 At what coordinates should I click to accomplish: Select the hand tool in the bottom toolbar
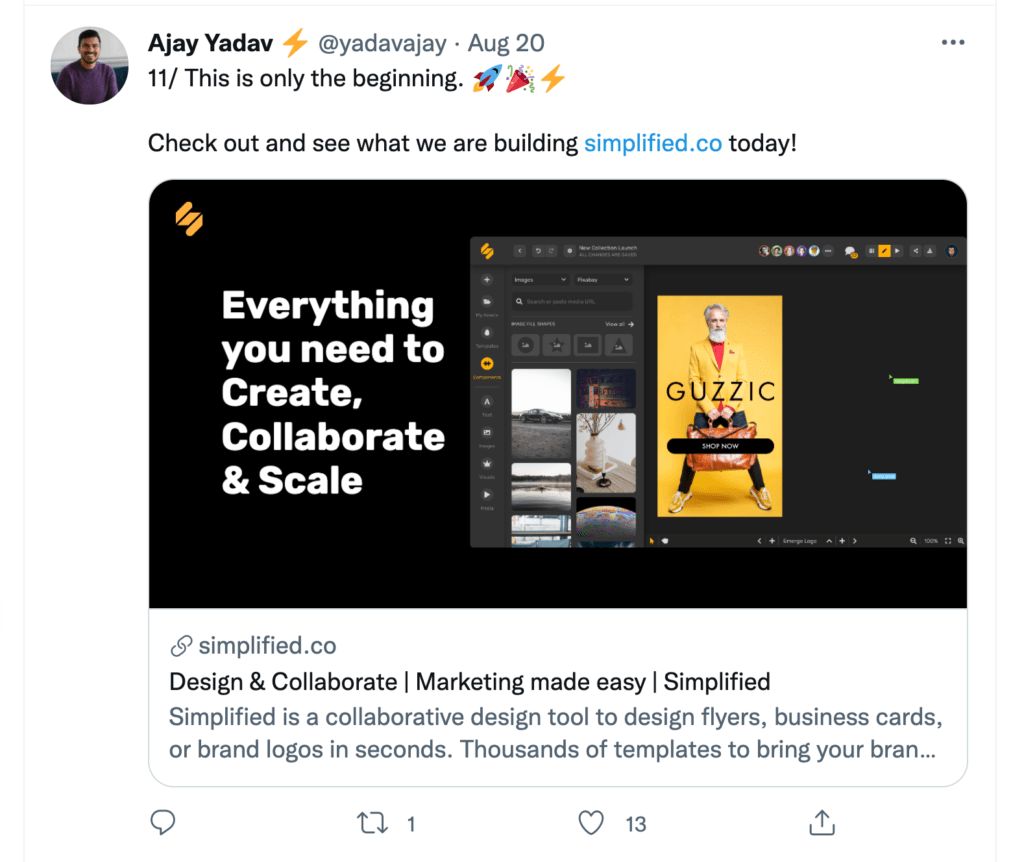664,541
